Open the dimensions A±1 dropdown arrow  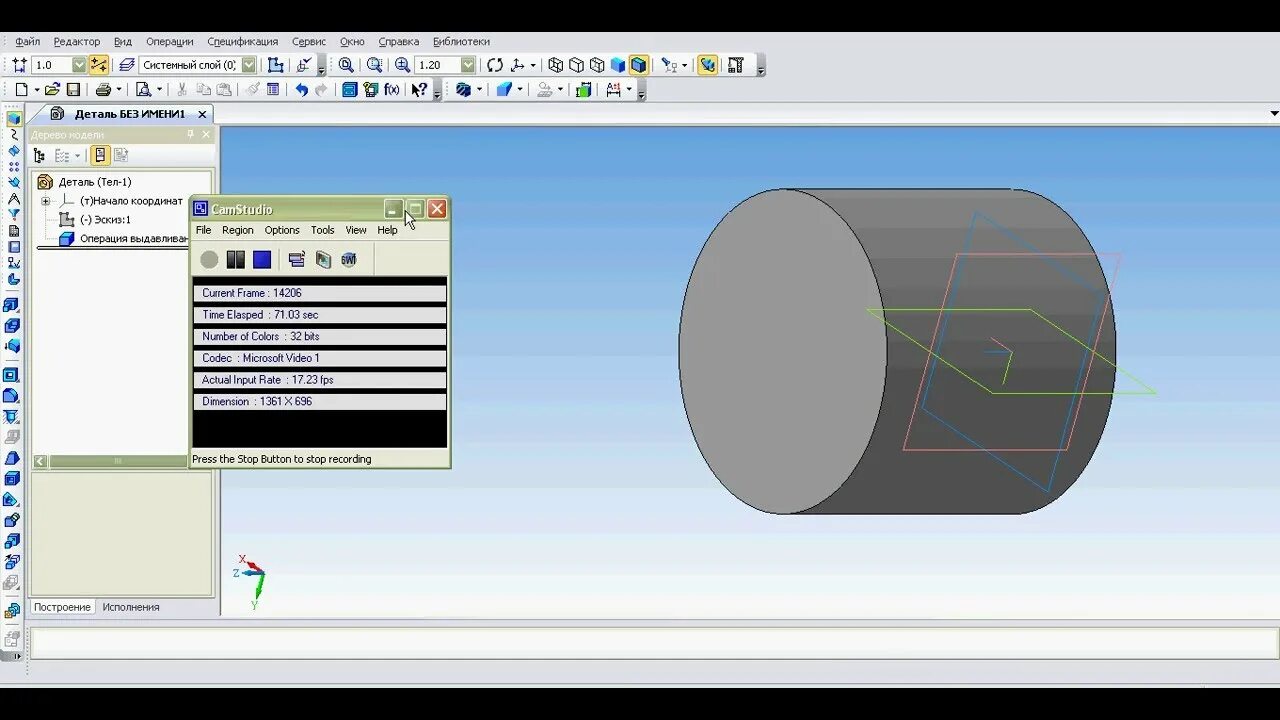(x=628, y=90)
